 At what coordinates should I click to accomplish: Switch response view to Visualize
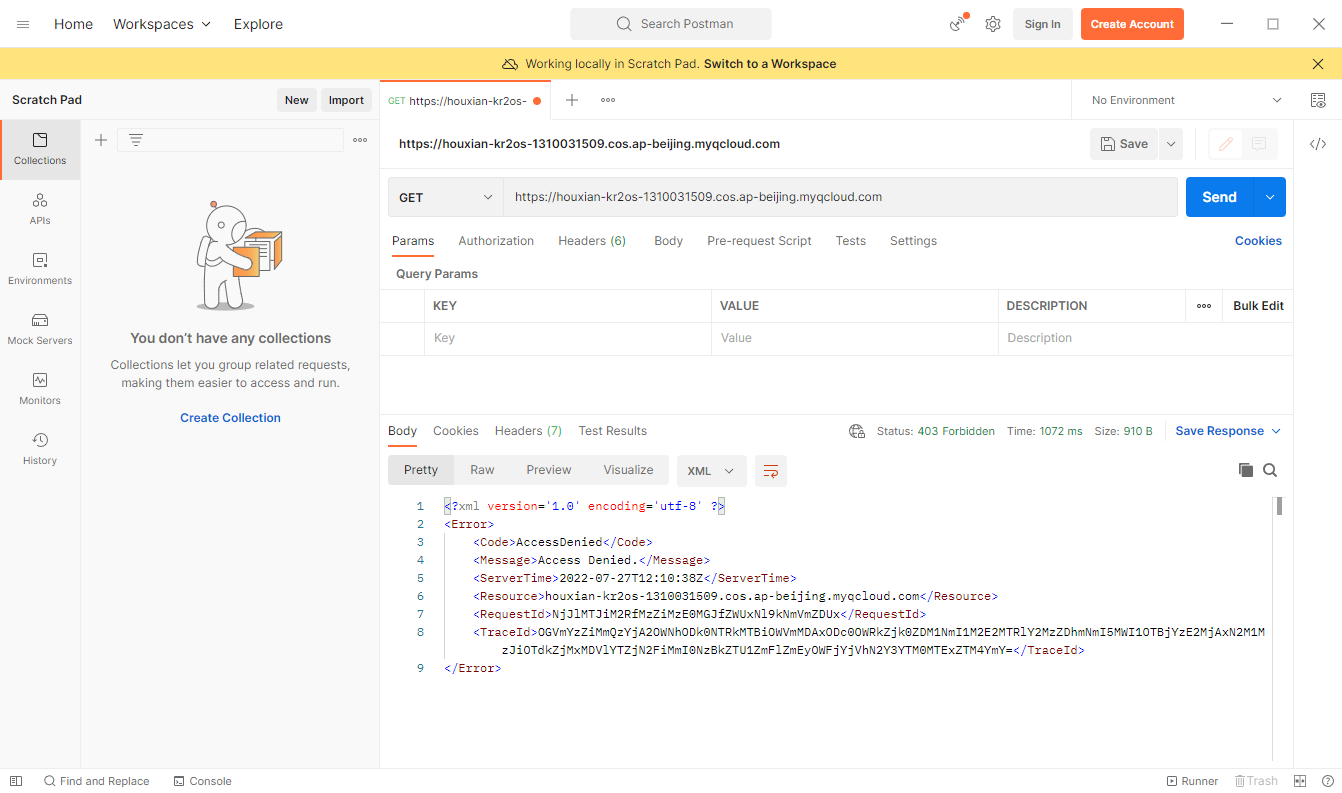point(628,470)
